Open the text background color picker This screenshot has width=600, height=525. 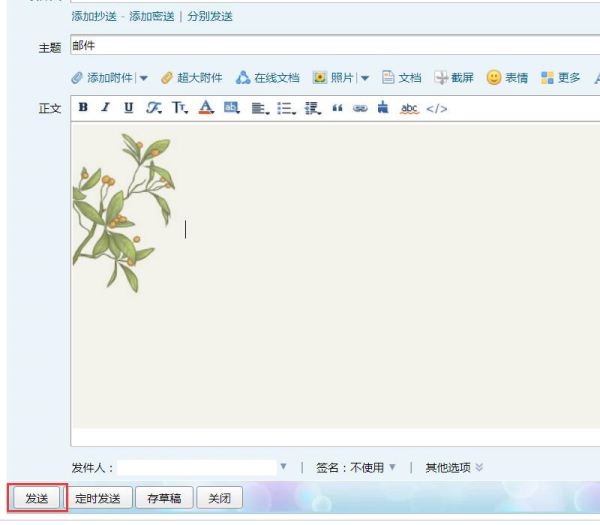click(232, 108)
